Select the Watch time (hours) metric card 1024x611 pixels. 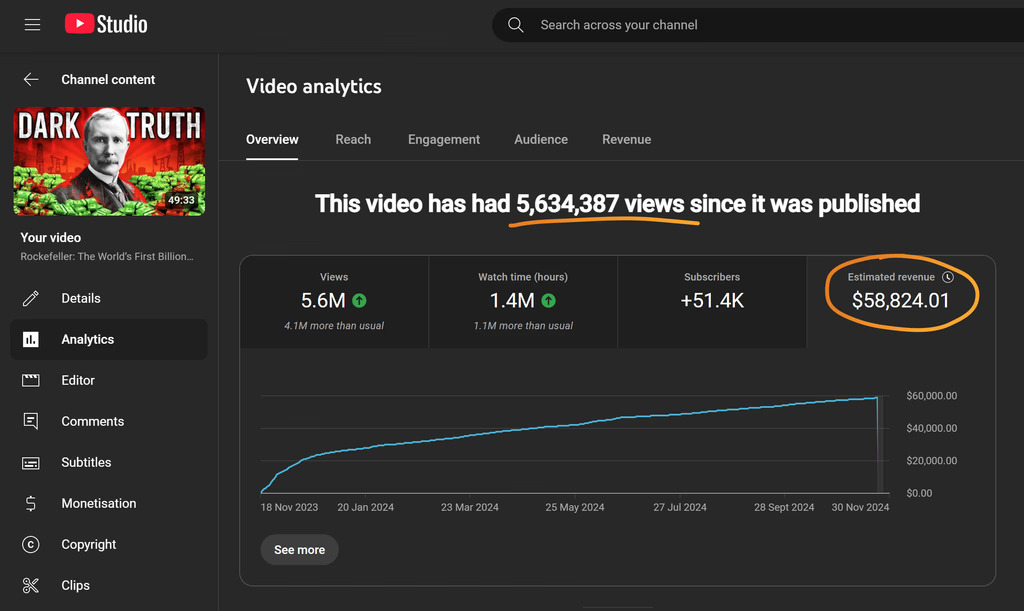523,302
